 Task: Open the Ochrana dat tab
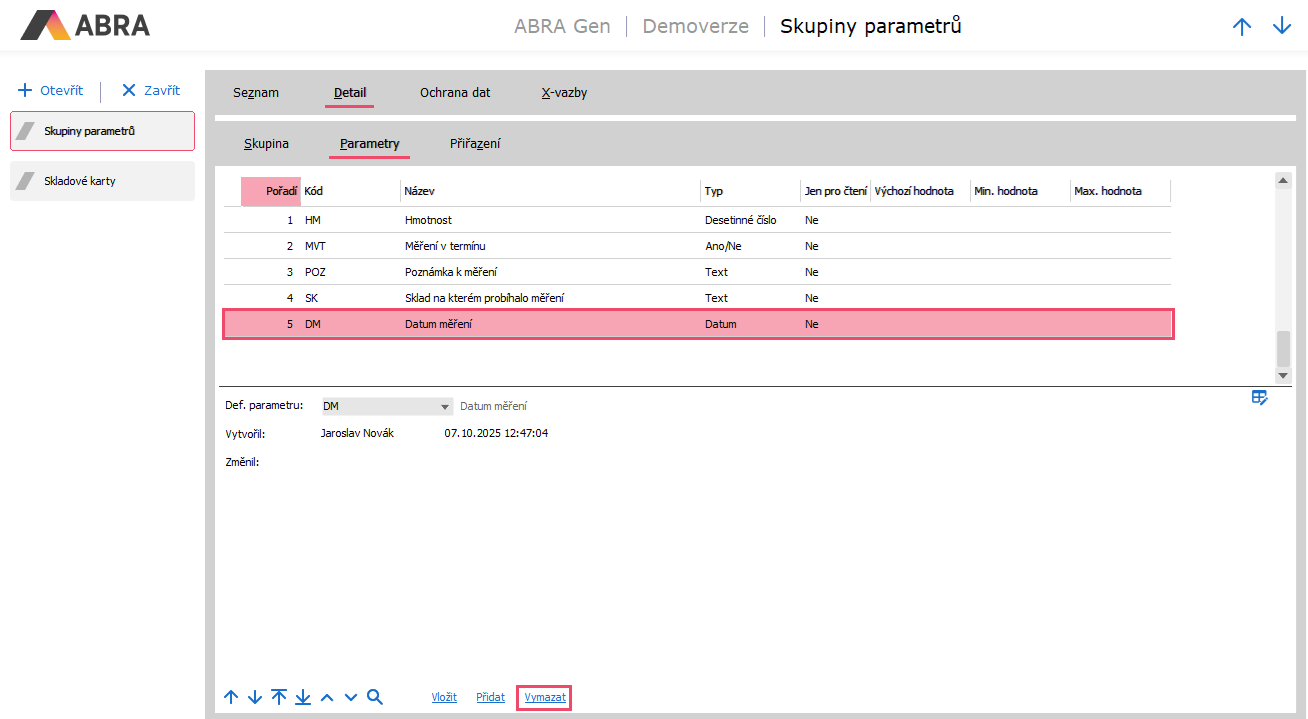pos(454,93)
